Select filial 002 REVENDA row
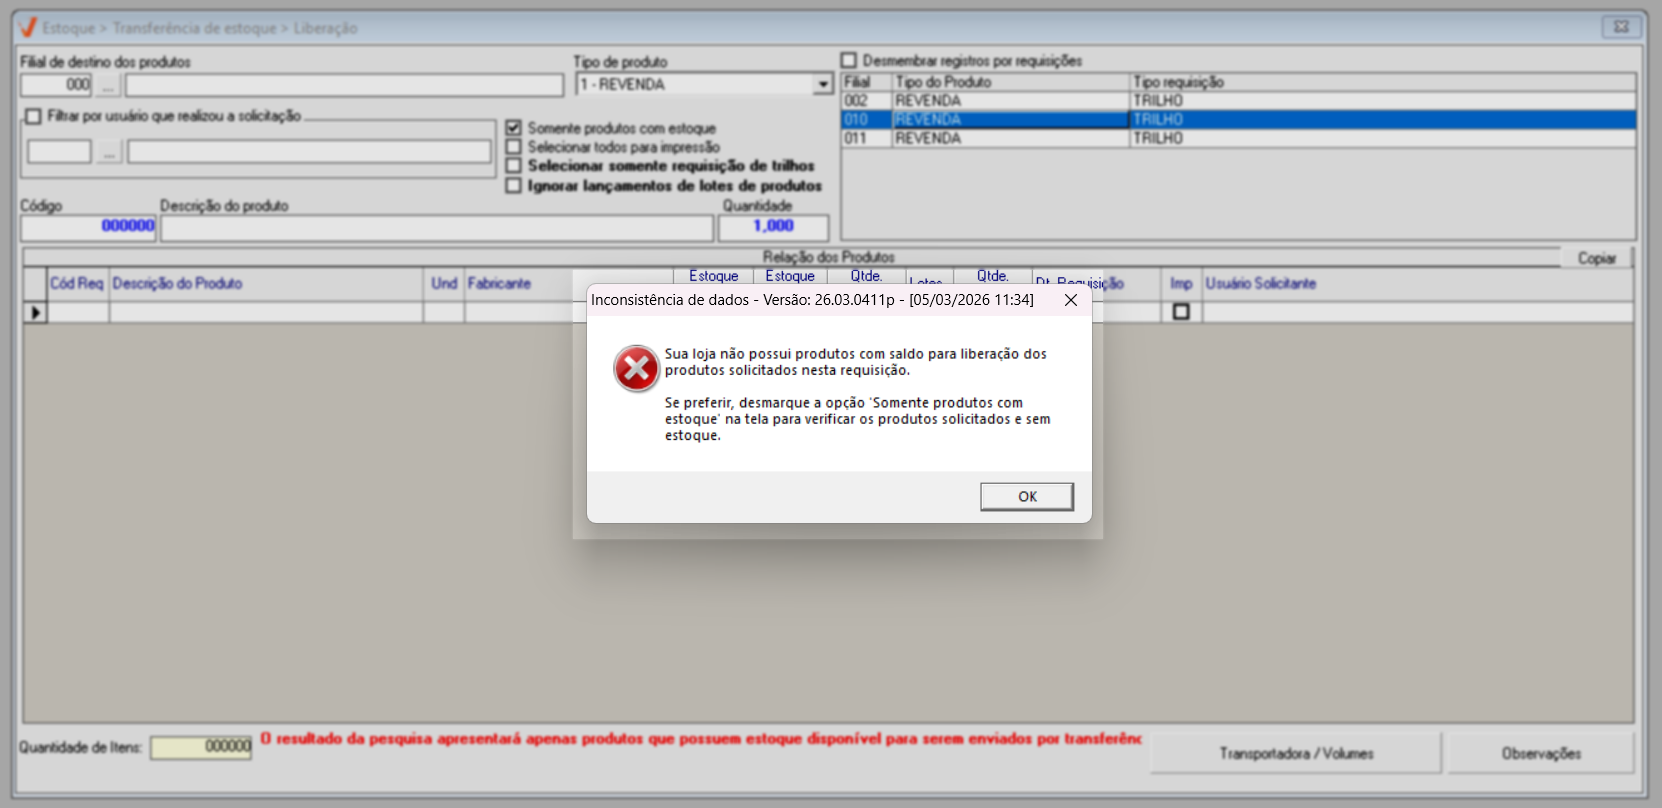Screen dimensions: 1662x808 click(1238, 101)
